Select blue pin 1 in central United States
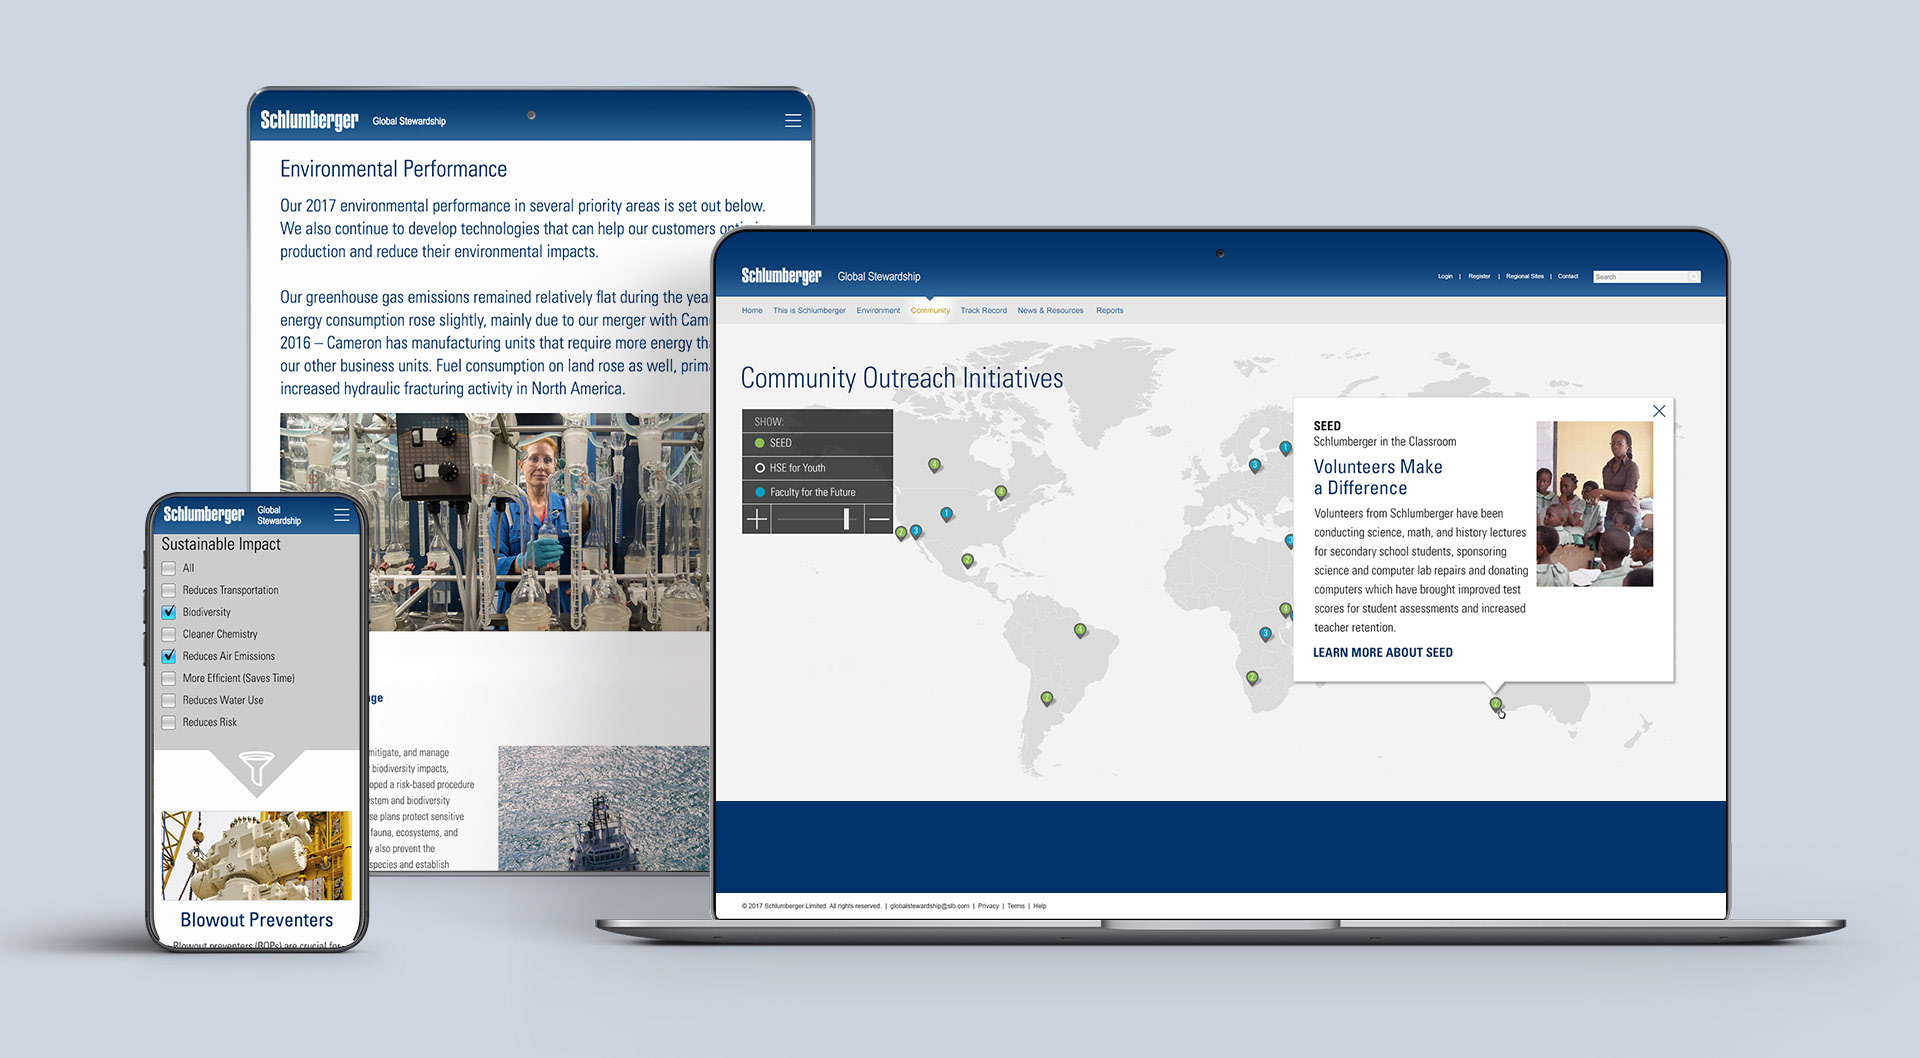The height and width of the screenshot is (1058, 1920). [x=946, y=514]
